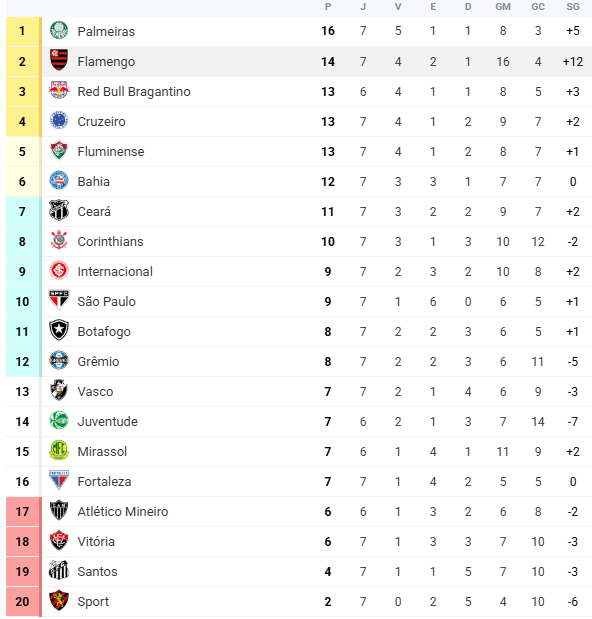Click the Botafogo star crest
The height and width of the screenshot is (619, 592).
point(59,330)
